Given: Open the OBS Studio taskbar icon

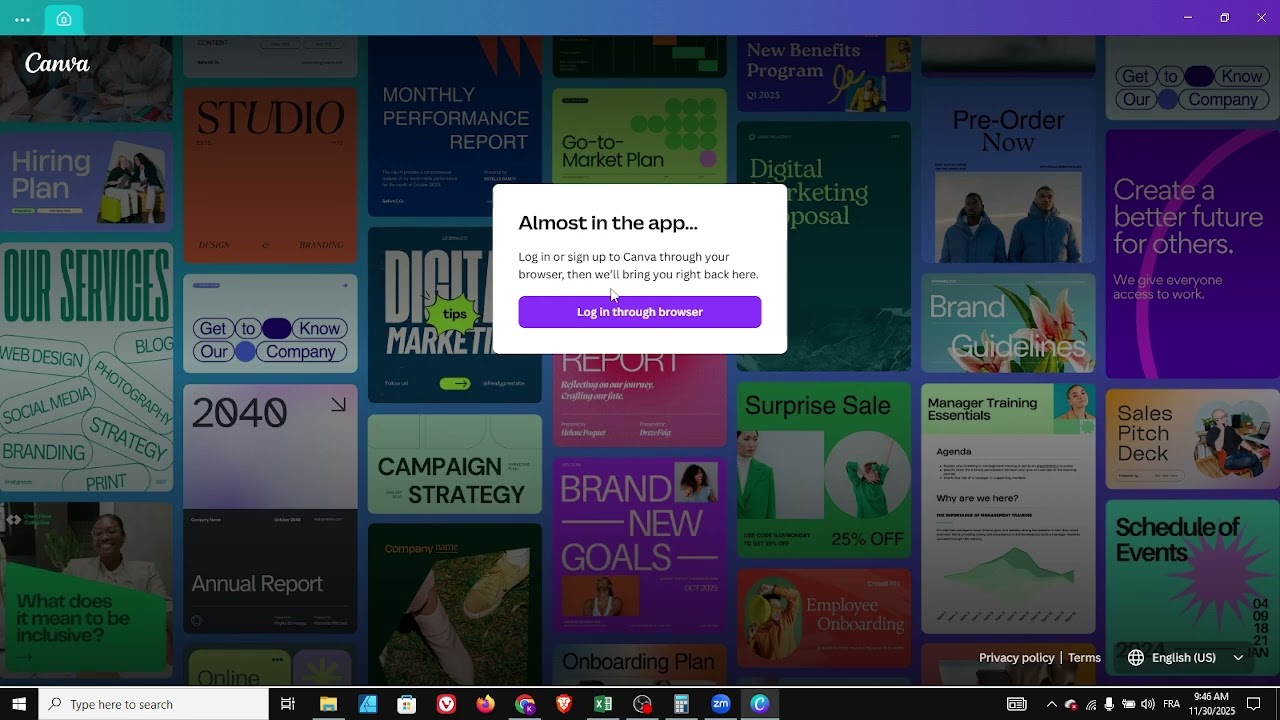Looking at the screenshot, I should [x=642, y=704].
